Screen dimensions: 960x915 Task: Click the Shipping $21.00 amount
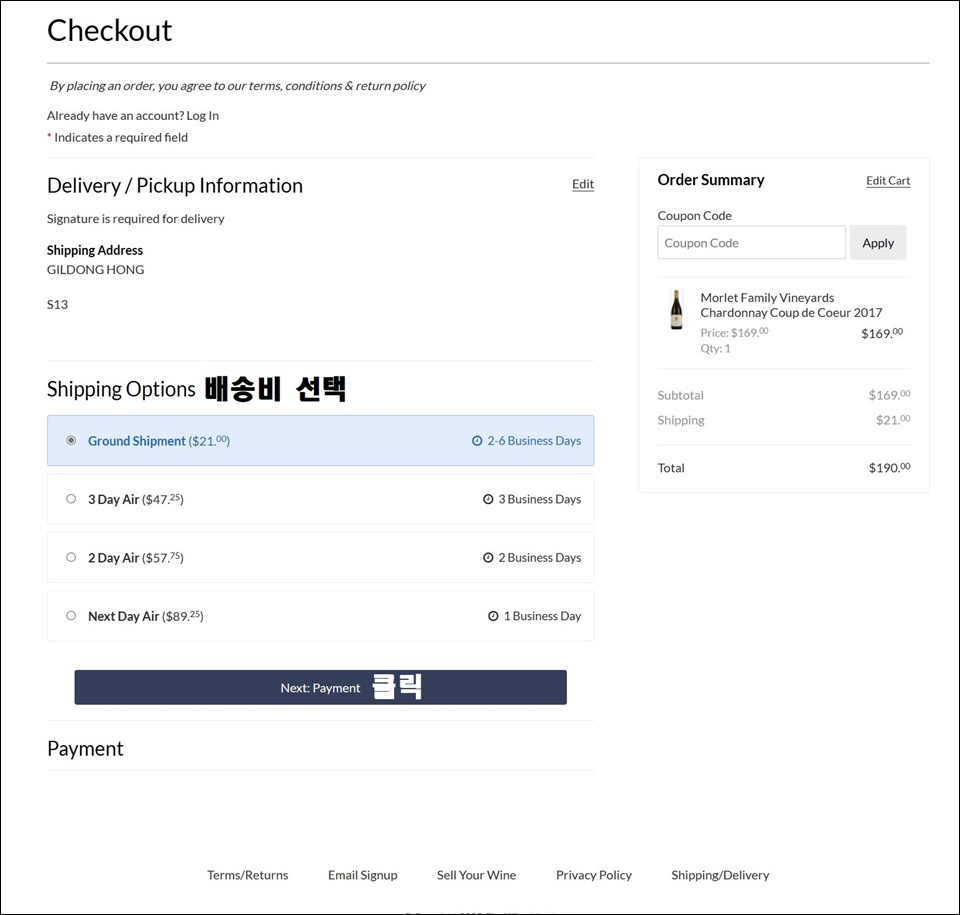[893, 420]
